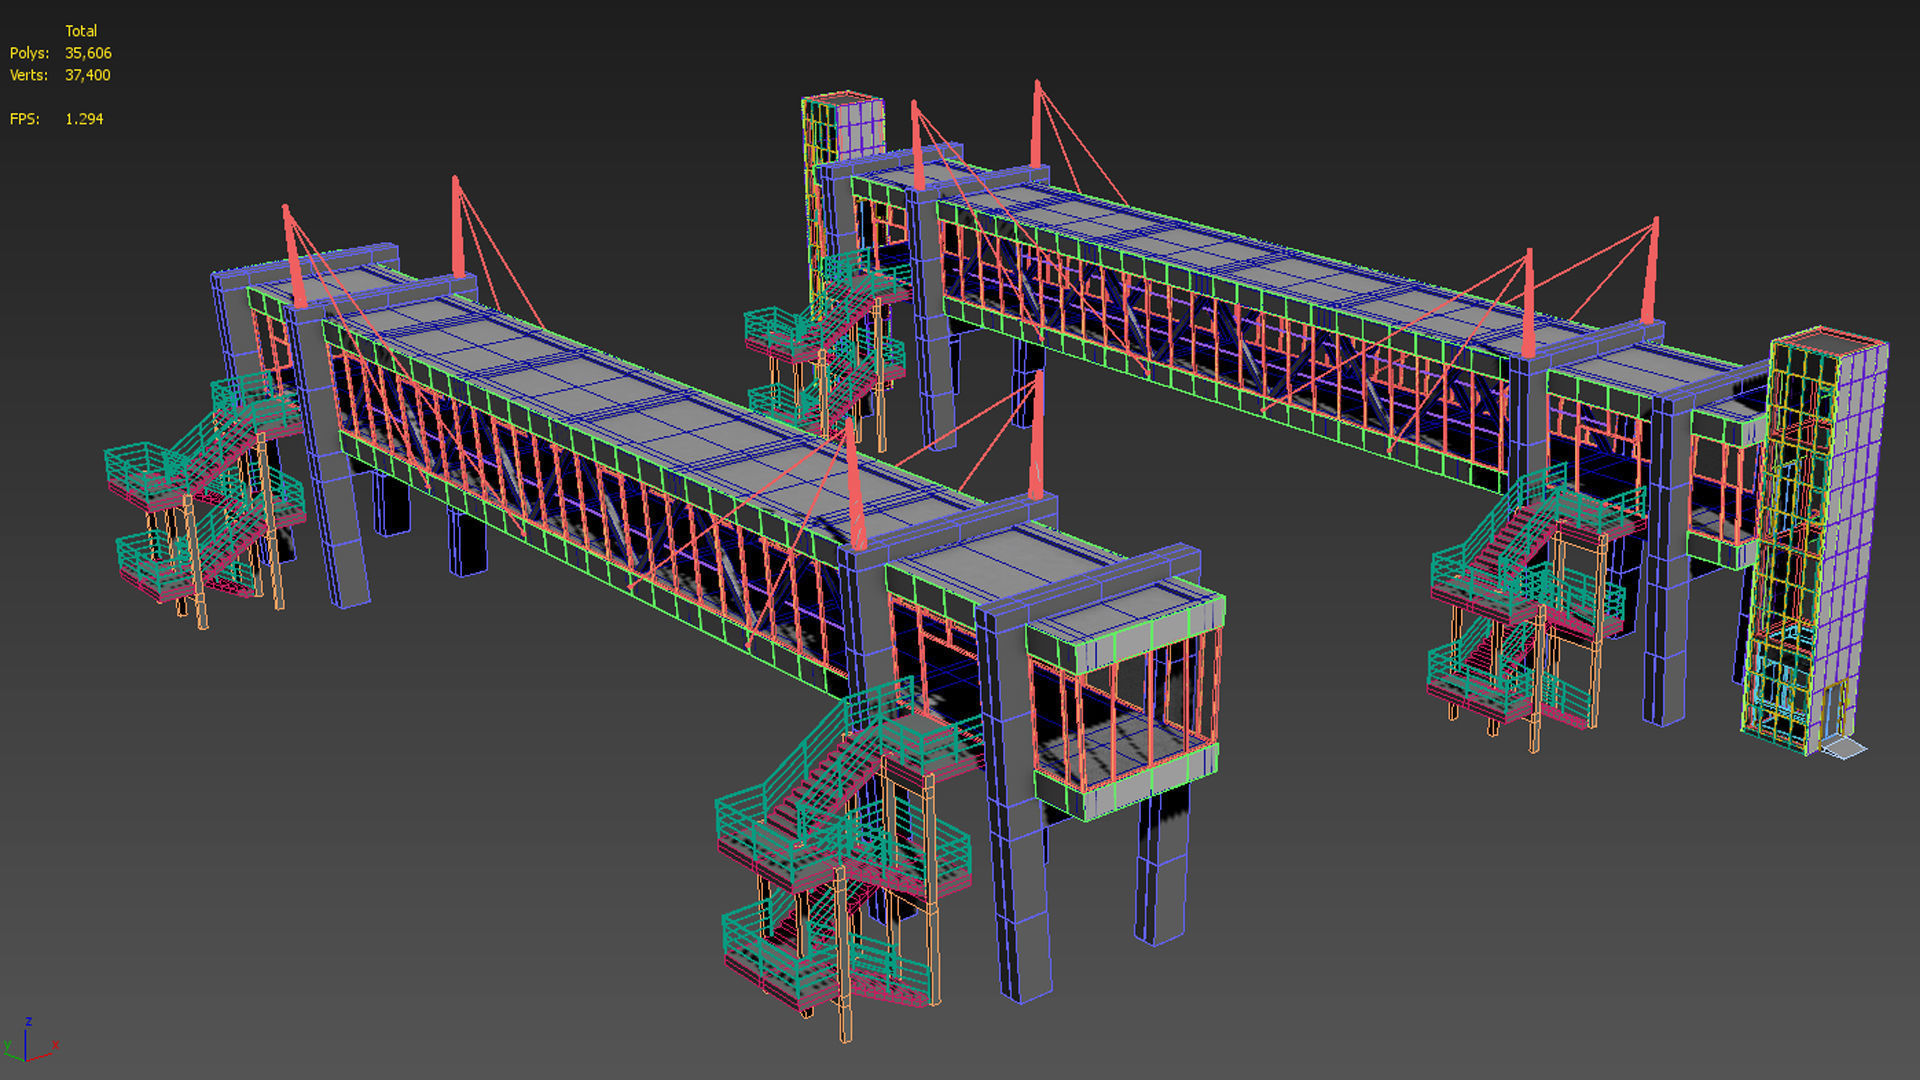
Task: Click the Polys count 35,606
Action: (x=88, y=53)
